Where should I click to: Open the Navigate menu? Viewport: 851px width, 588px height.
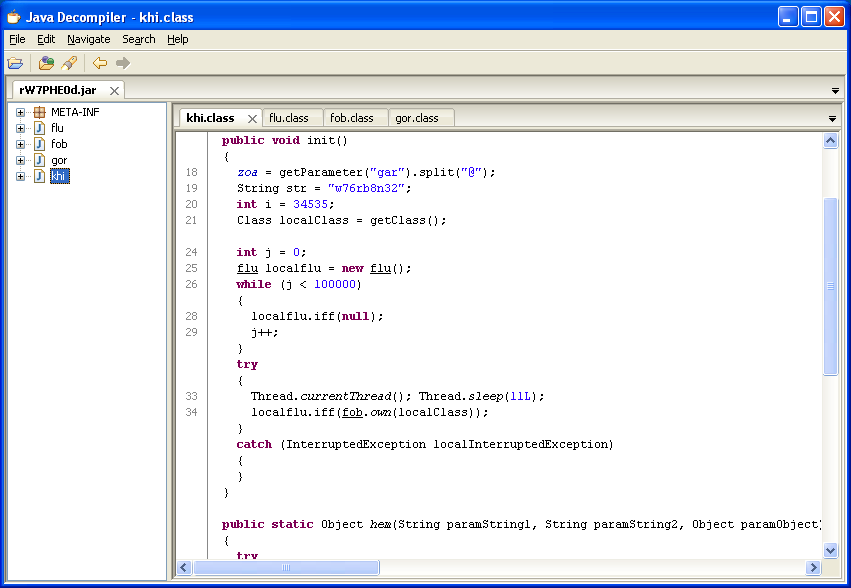pyautogui.click(x=89, y=39)
